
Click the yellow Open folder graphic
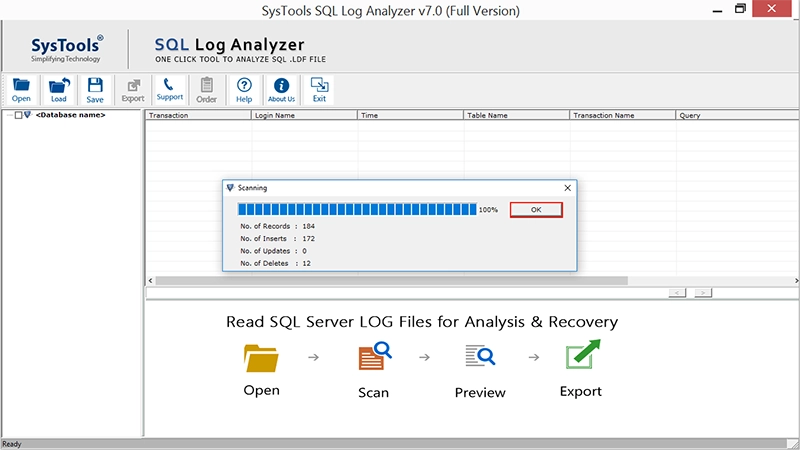[261, 358]
